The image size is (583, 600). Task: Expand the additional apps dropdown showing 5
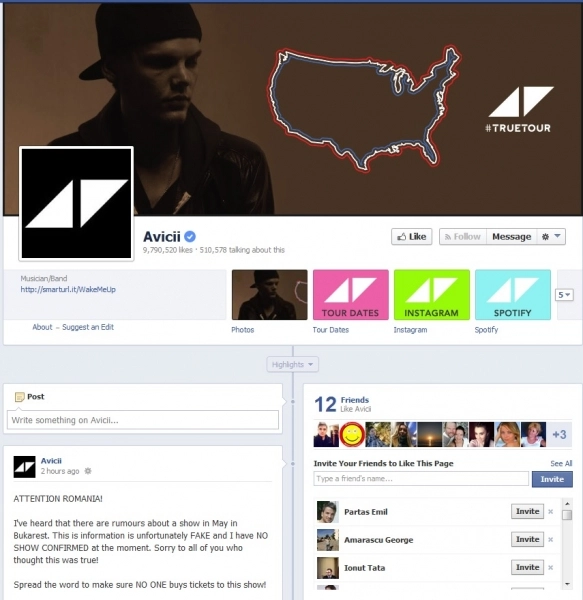tap(564, 295)
